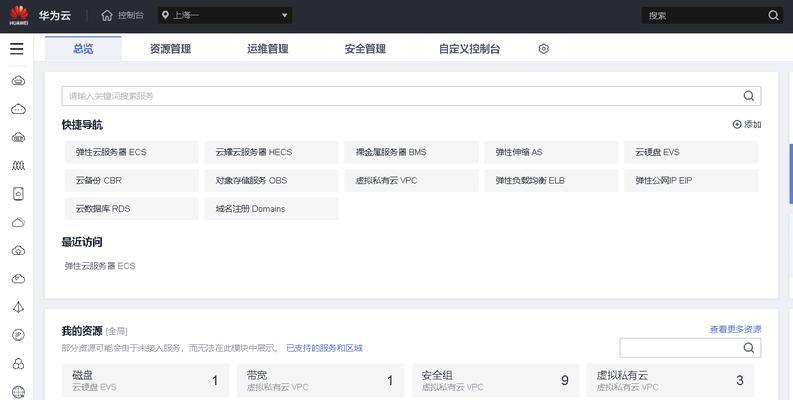Click the 我的资源 search magnifier icon
Viewport: 793px width, 400px height.
(748, 347)
